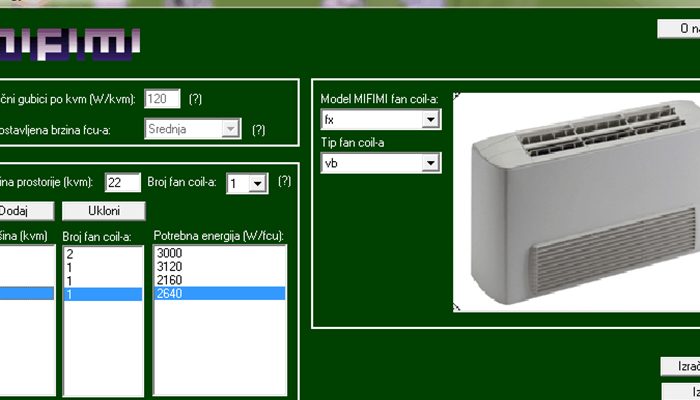700x400 pixels.
Task: Click the 'Izrač' button at bottom right
Action: click(680, 367)
